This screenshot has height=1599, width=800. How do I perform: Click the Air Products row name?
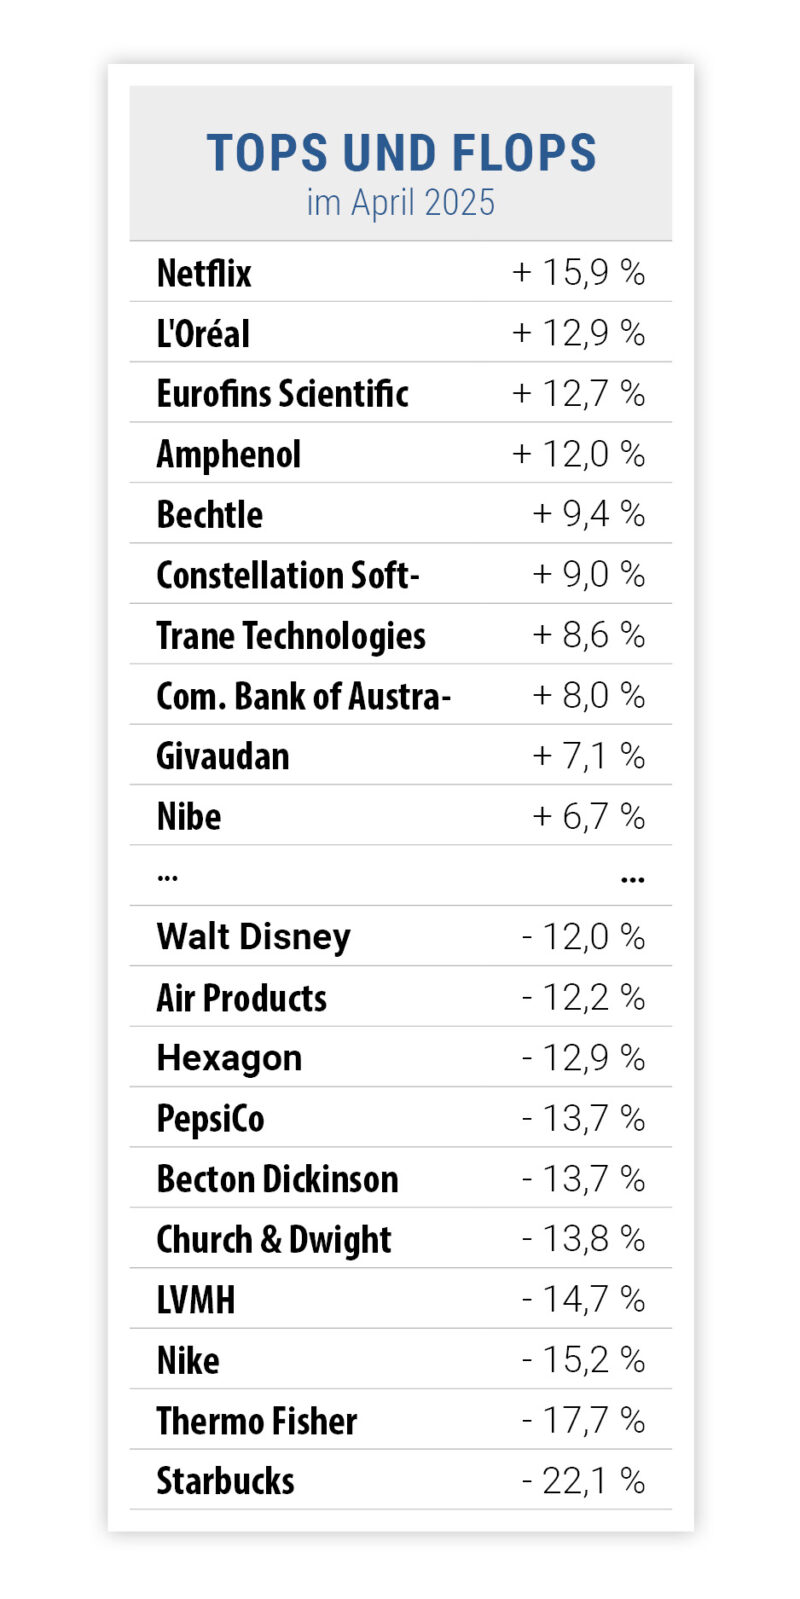(x=241, y=998)
